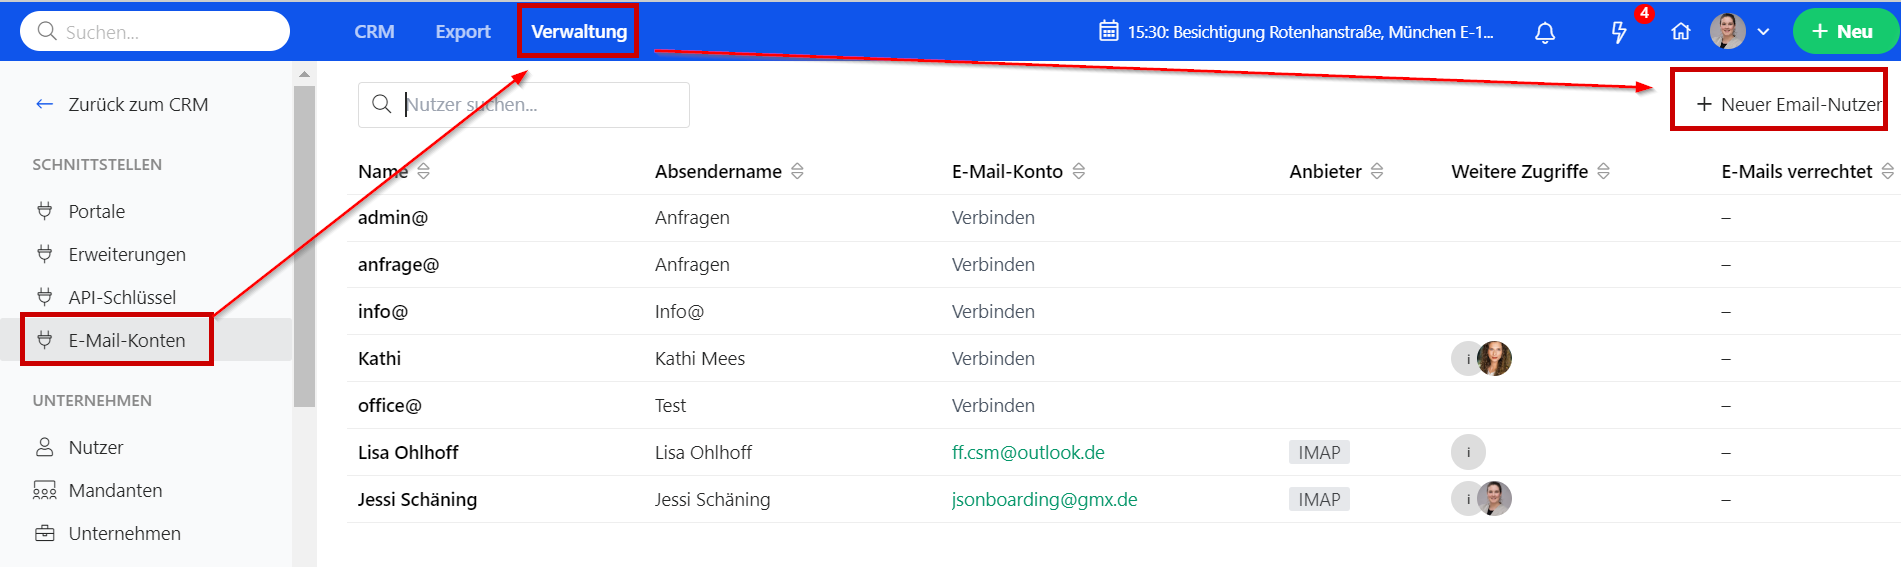
Task: Click the lightning bolt activity icon
Action: tap(1618, 32)
